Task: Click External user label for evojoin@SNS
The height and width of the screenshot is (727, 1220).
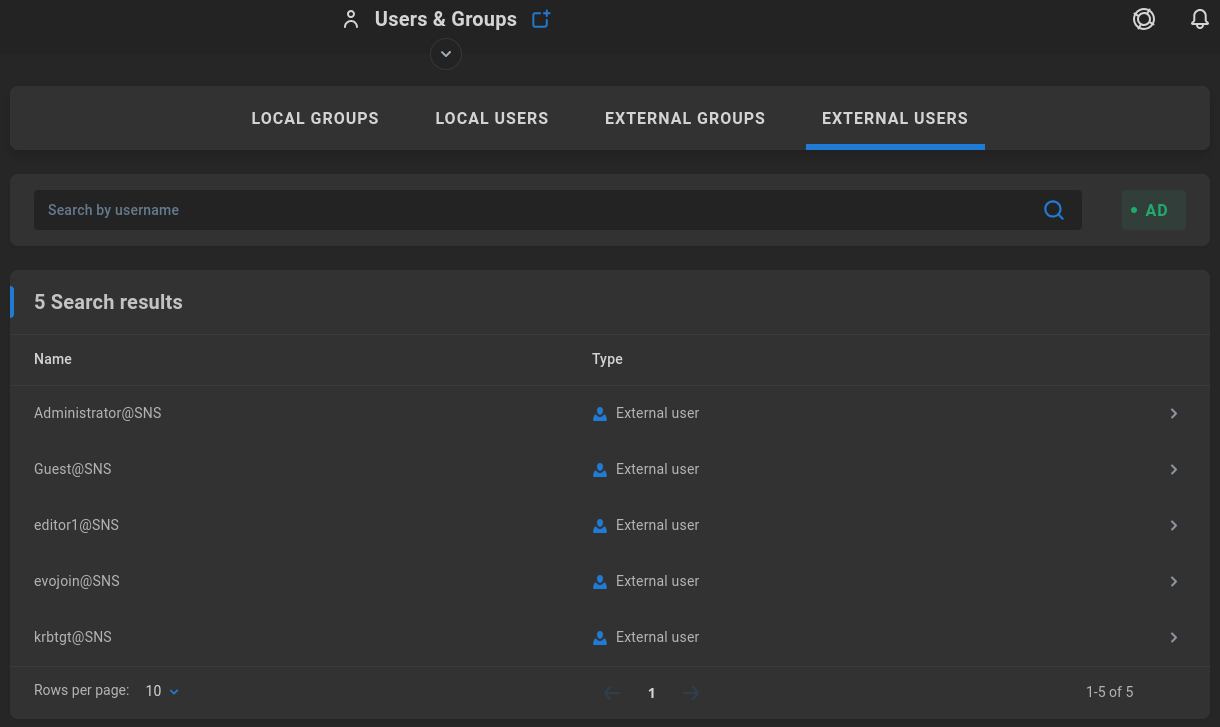Action: 657,581
